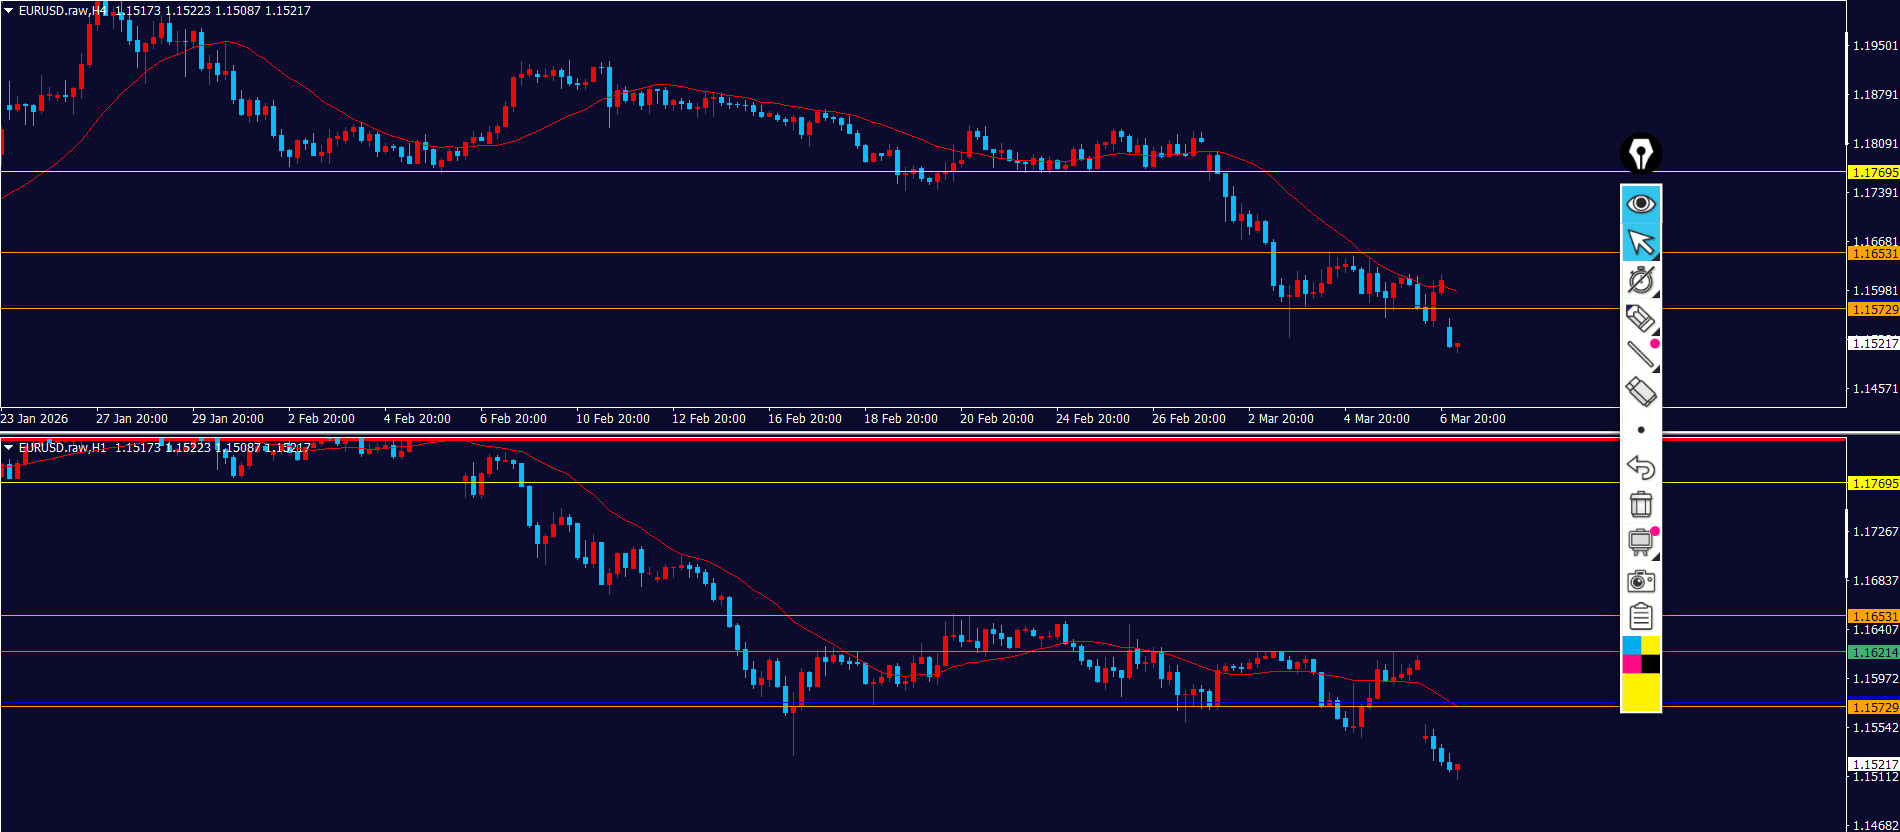The image size is (1900, 832).
Task: Select the arrow cursor tool
Action: (1640, 242)
